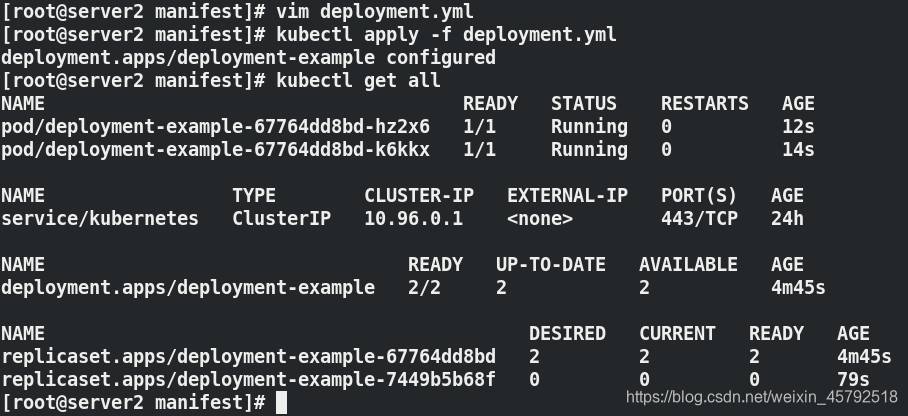Click 'deployment.apps/deployment-example configured' output line
The width and height of the screenshot is (908, 416).
tap(248, 57)
